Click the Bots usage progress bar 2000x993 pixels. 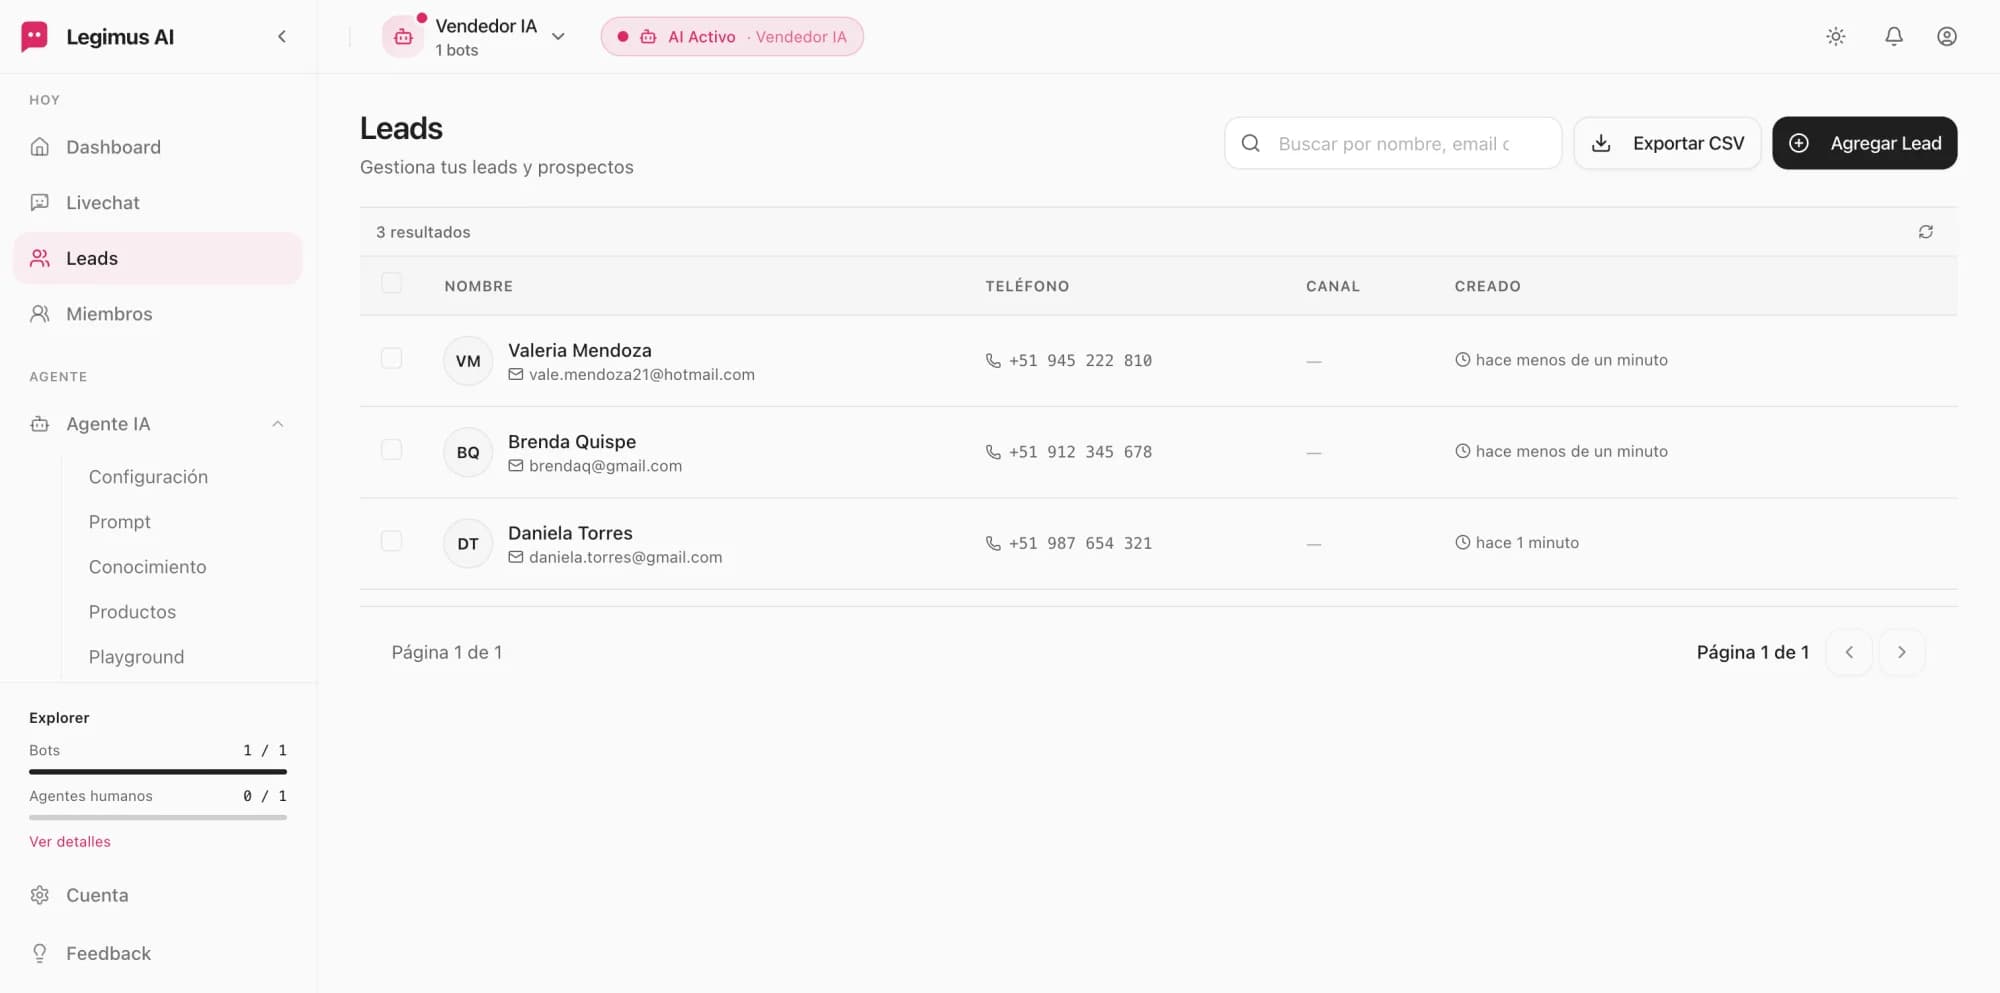pyautogui.click(x=158, y=772)
